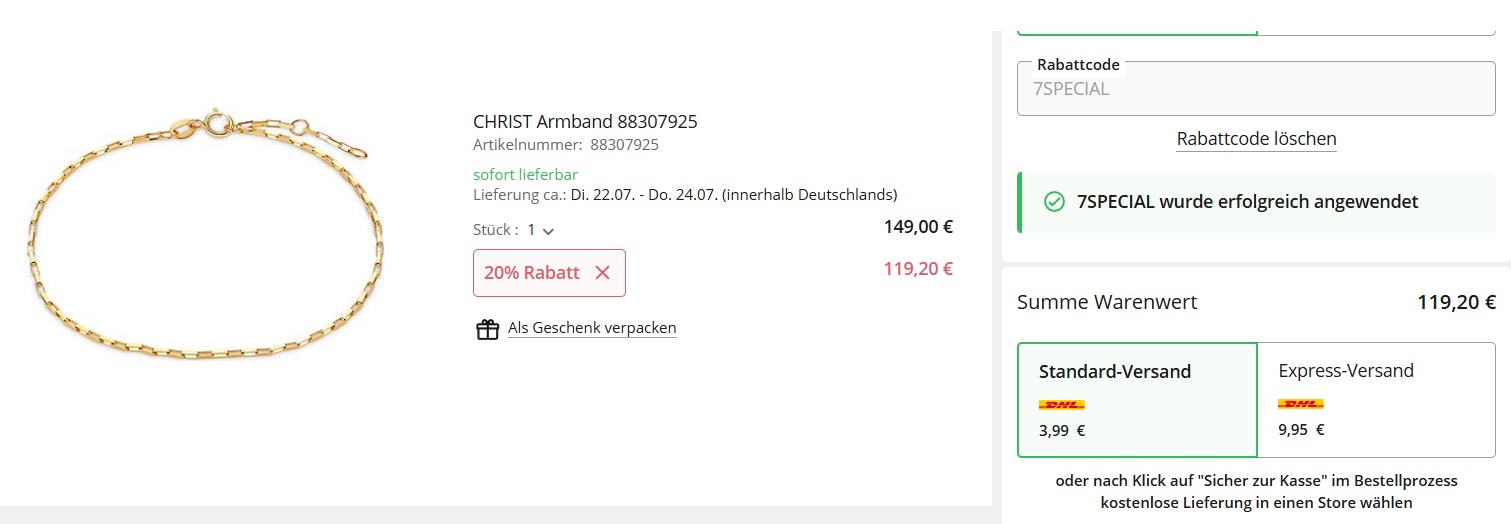The image size is (1511, 524).
Task: Click the DHL logo under Standard-Versand
Action: point(1062,405)
